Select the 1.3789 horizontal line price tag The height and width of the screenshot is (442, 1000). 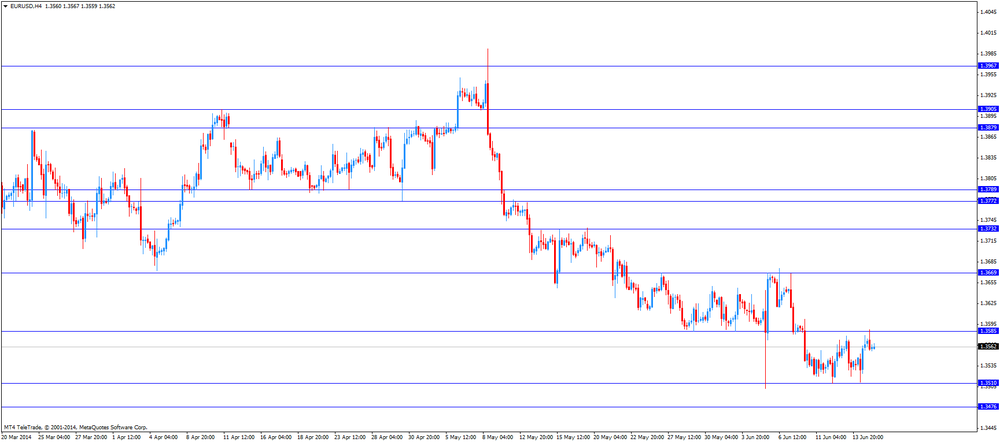[989, 189]
